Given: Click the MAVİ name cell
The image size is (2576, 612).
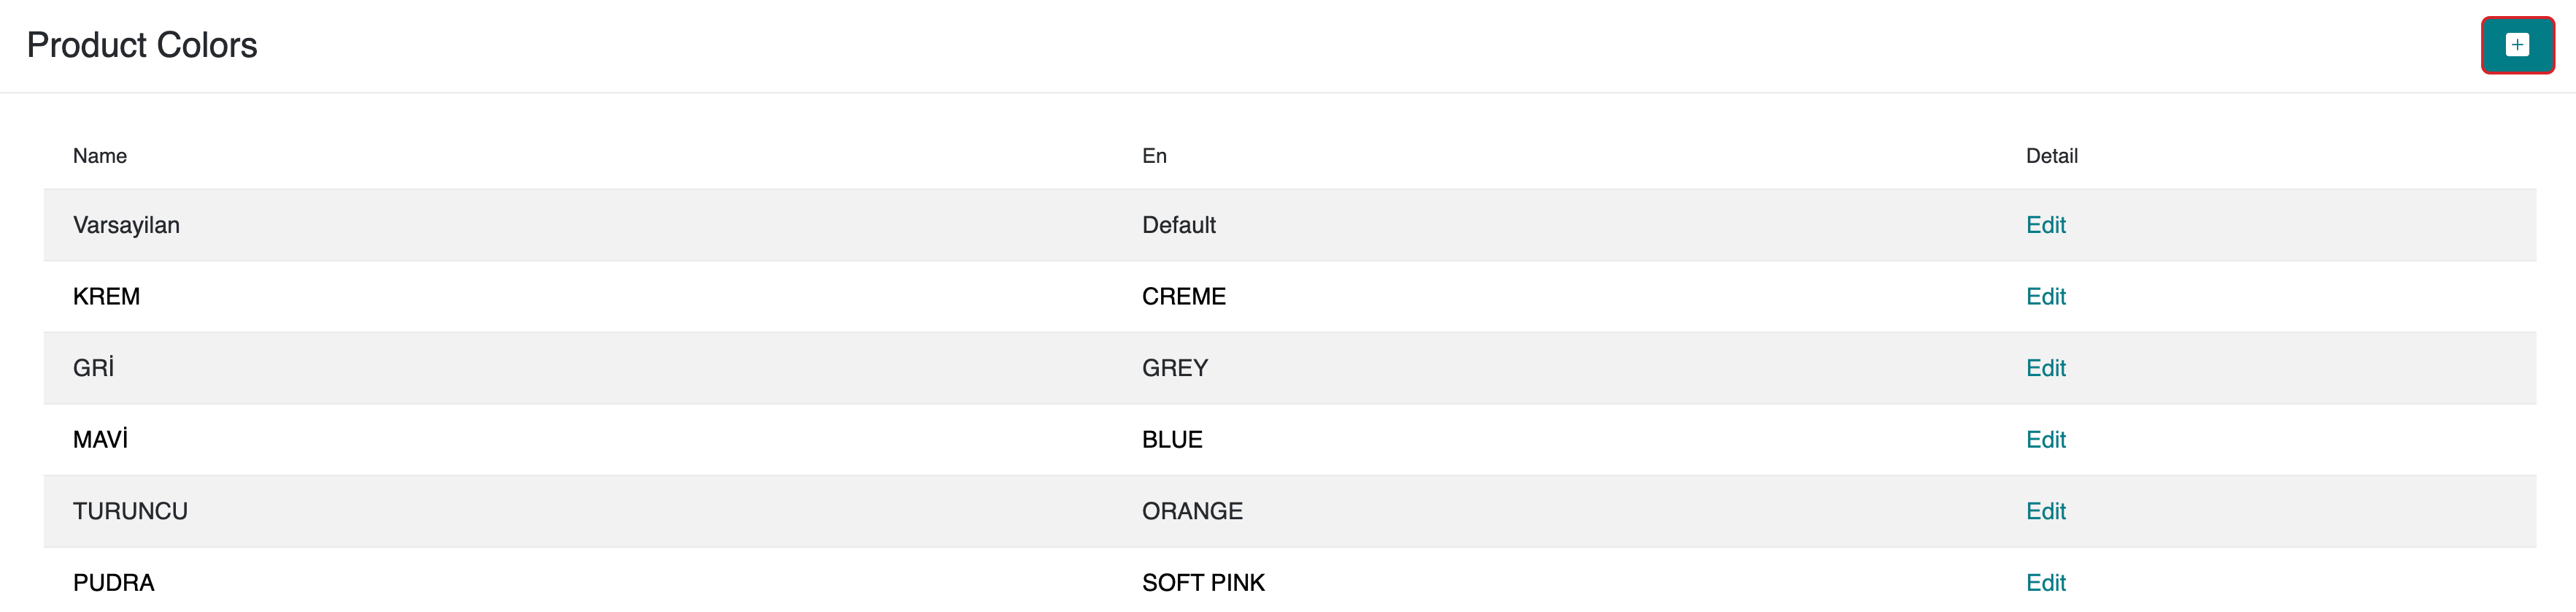Looking at the screenshot, I should (x=100, y=440).
